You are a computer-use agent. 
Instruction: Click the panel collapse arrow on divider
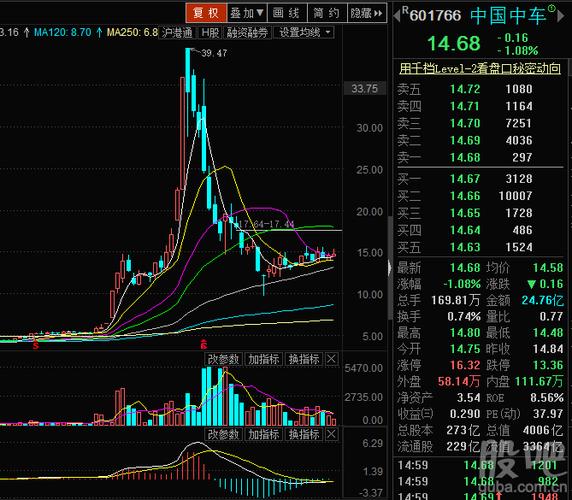pos(390,268)
